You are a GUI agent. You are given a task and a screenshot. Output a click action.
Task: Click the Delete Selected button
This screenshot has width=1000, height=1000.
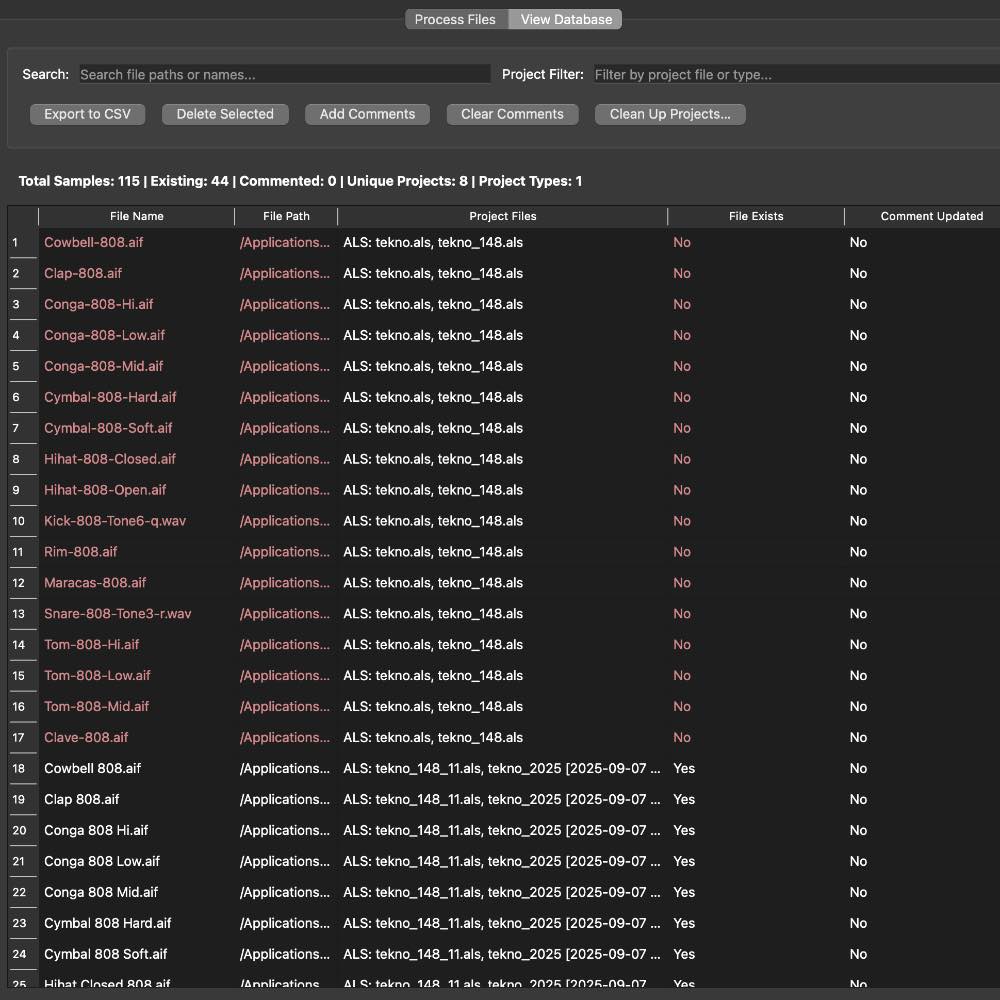pyautogui.click(x=225, y=114)
